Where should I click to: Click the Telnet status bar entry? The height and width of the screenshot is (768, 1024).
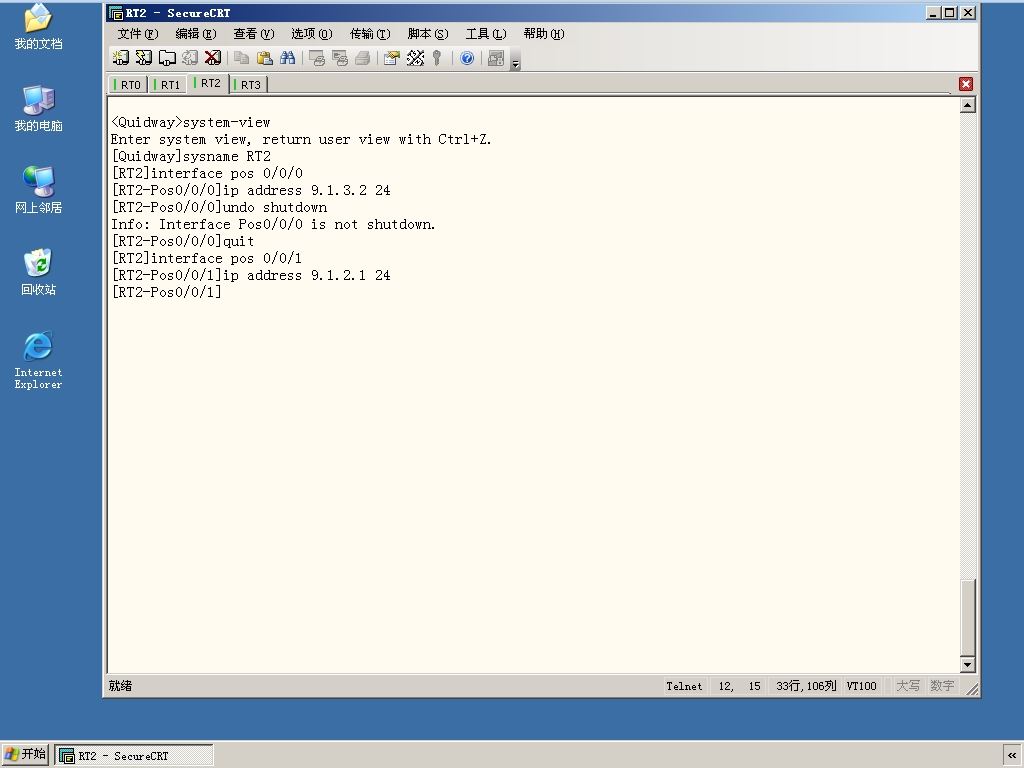click(684, 686)
